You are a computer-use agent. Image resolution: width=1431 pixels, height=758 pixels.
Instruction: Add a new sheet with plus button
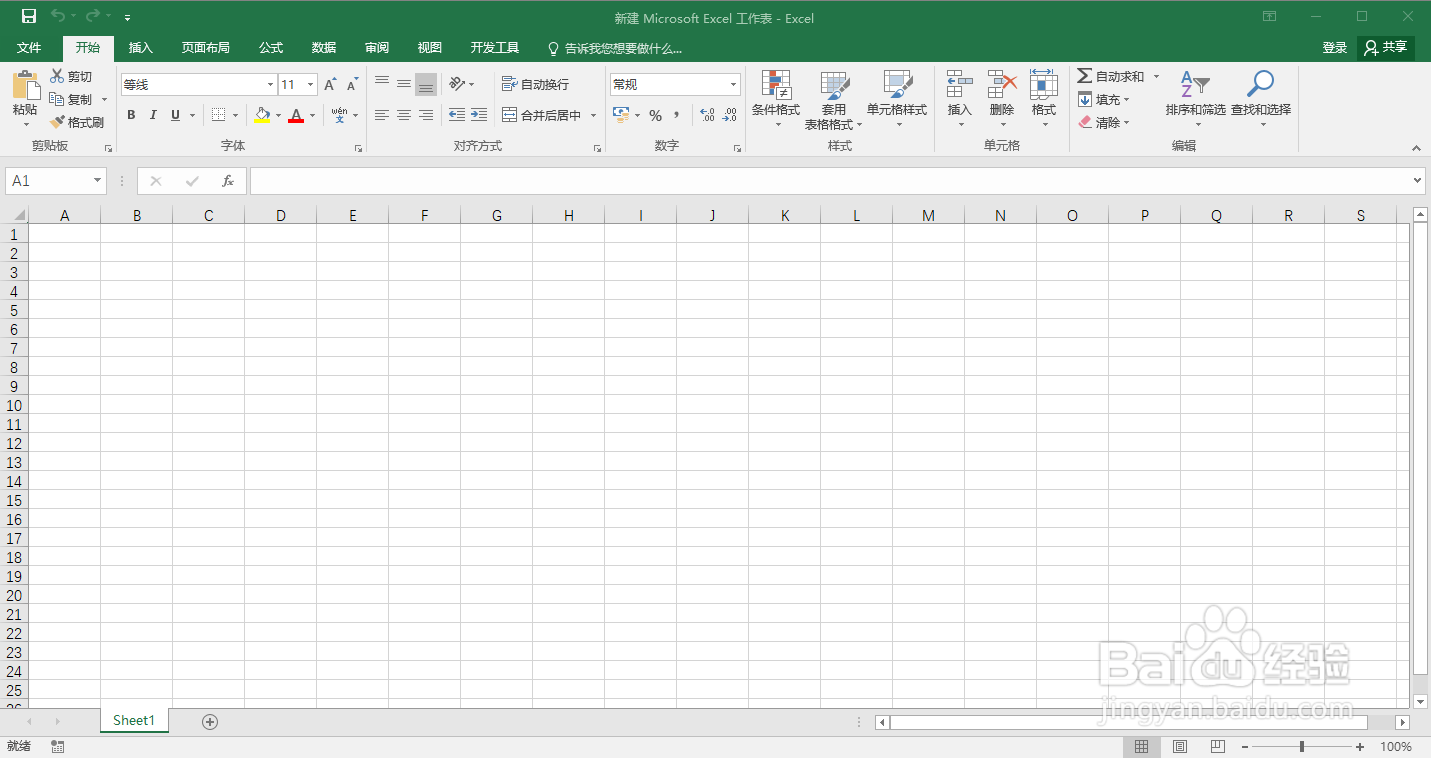click(210, 722)
